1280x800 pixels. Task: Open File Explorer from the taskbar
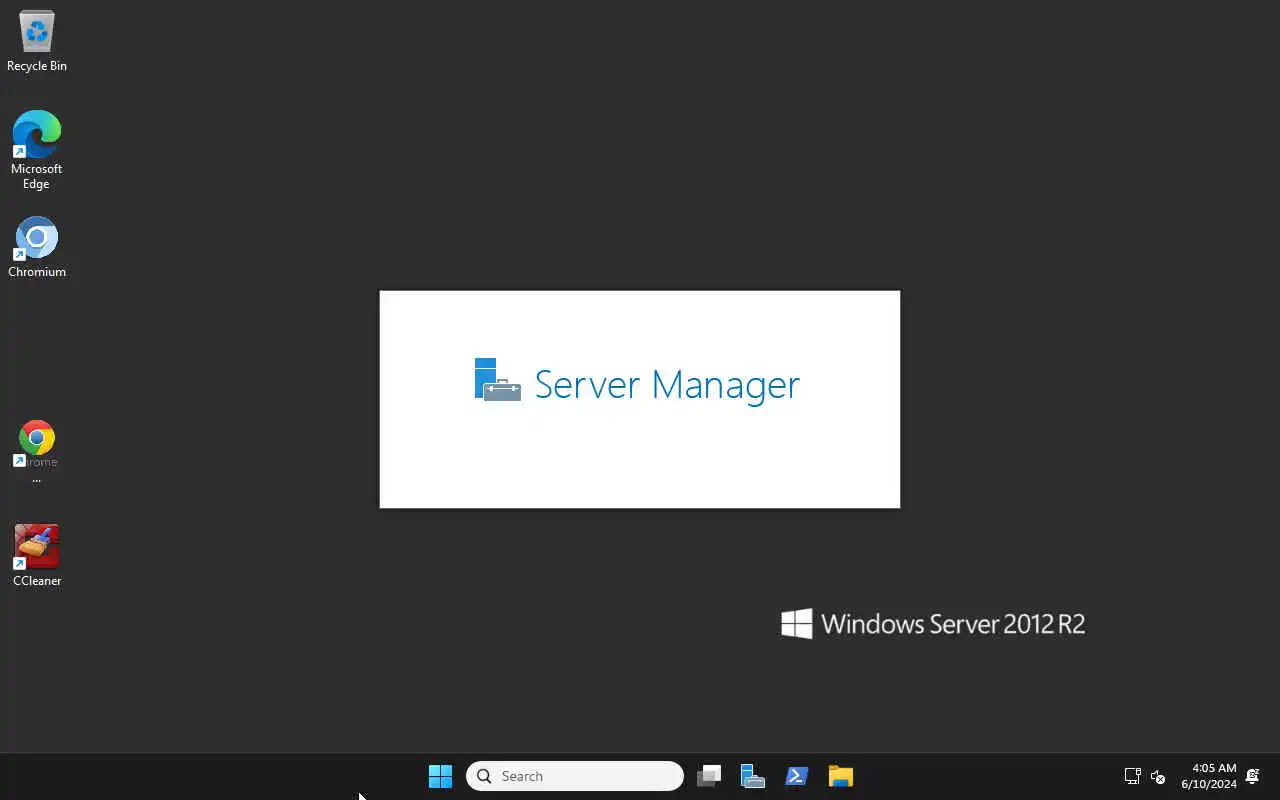(x=841, y=776)
